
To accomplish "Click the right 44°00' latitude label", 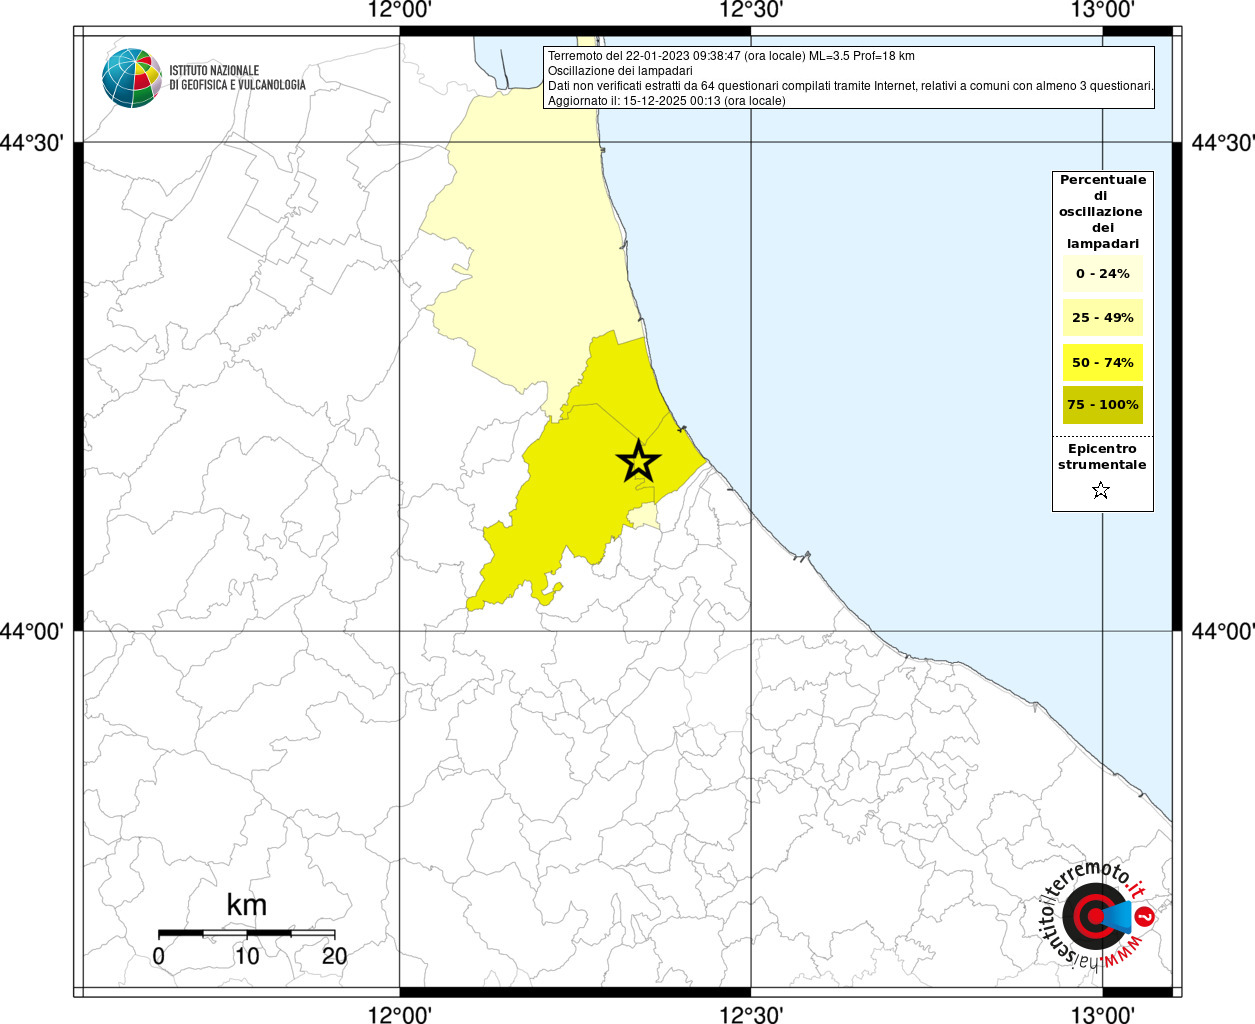I will point(1222,631).
